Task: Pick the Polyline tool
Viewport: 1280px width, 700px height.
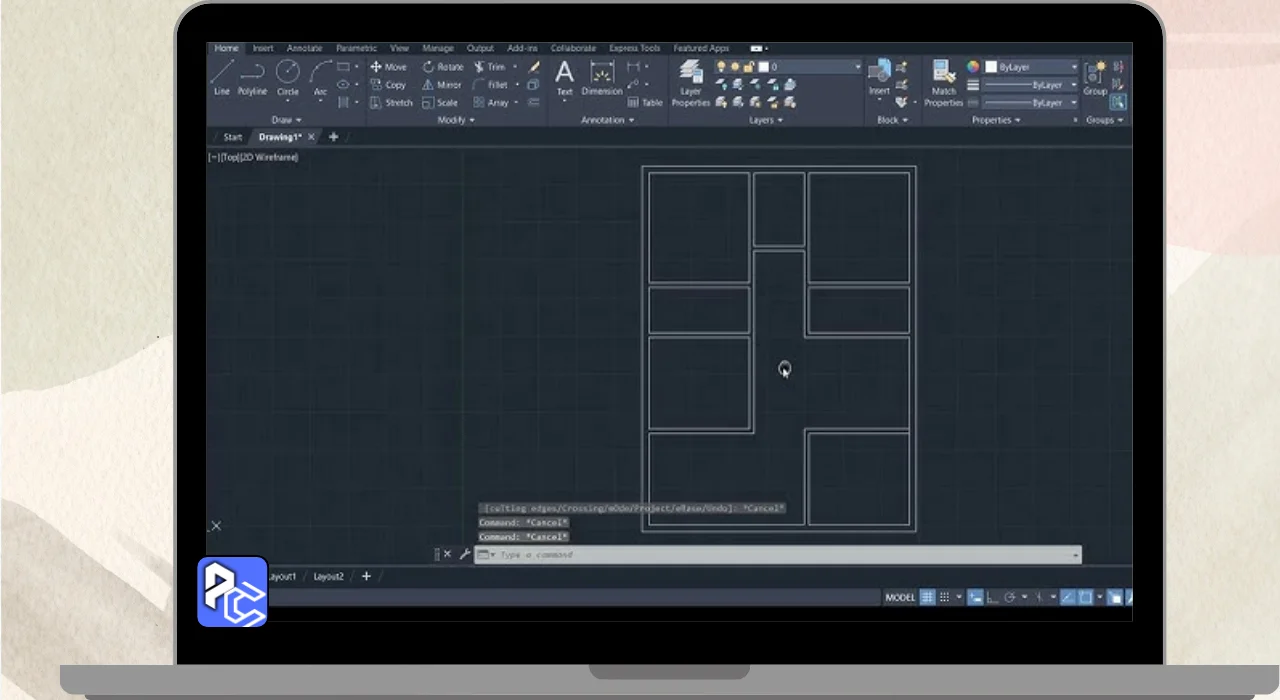Action: point(252,77)
